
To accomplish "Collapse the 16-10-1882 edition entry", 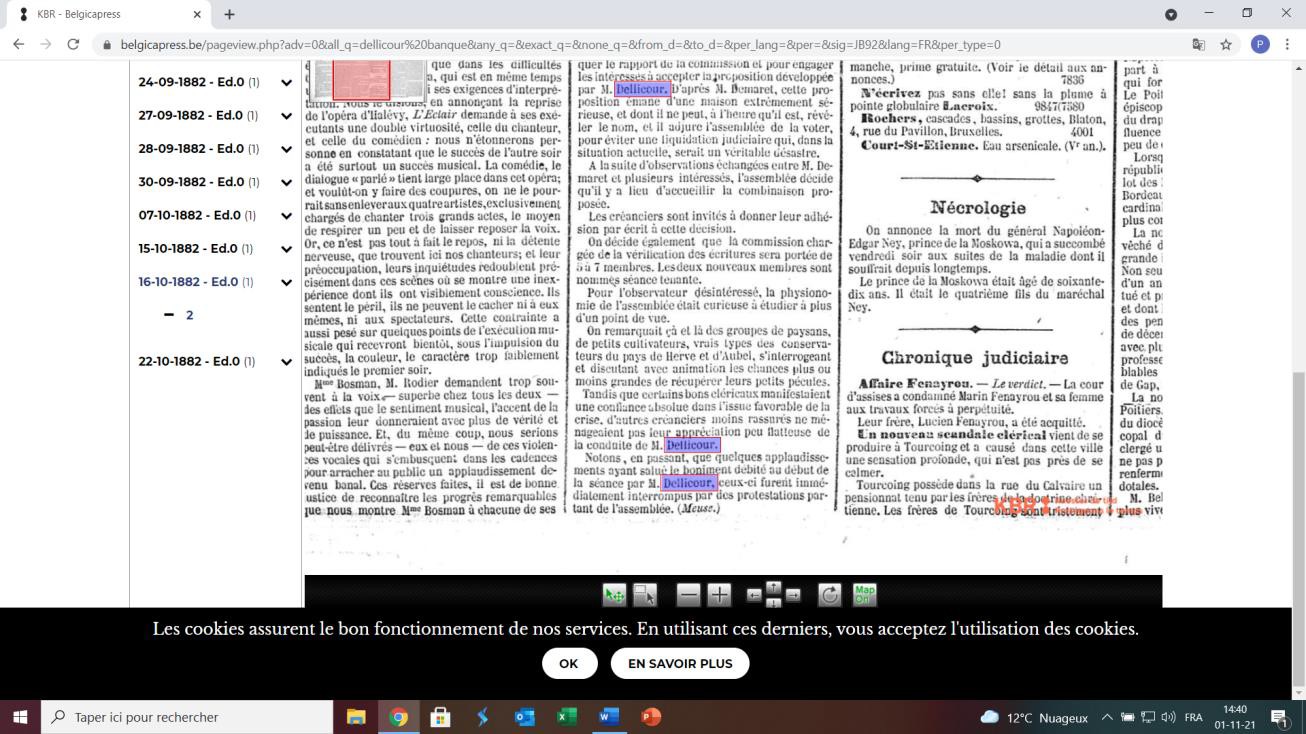I will [287, 283].
